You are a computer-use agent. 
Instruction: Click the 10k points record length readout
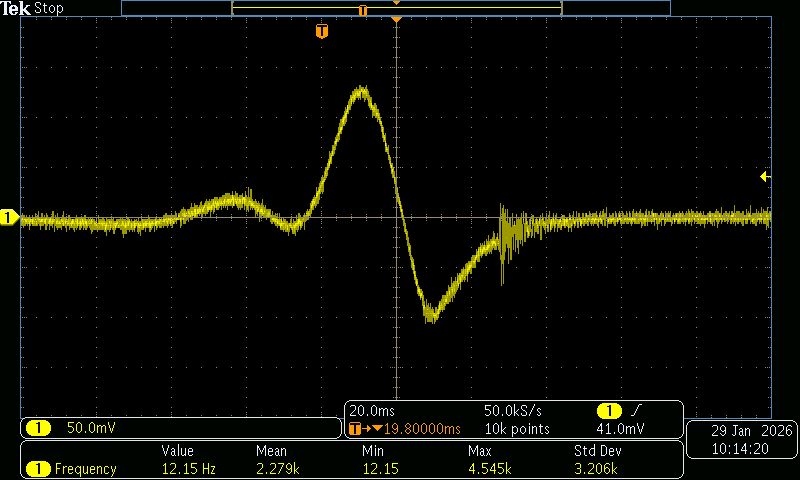(517, 429)
